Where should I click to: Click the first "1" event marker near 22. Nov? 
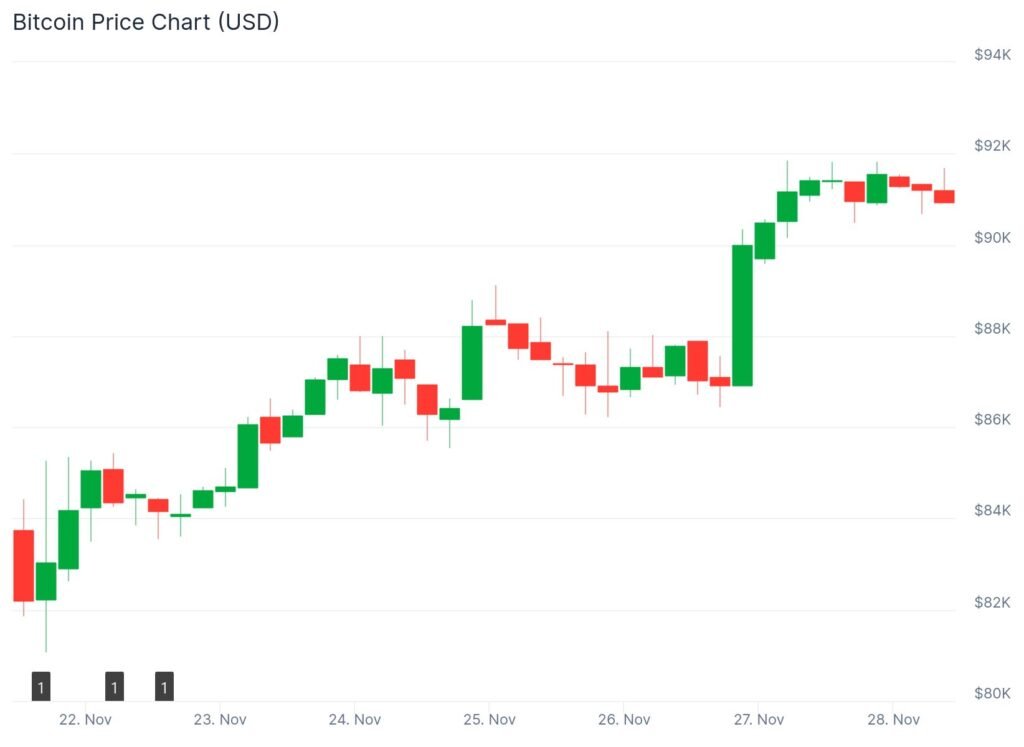41,686
